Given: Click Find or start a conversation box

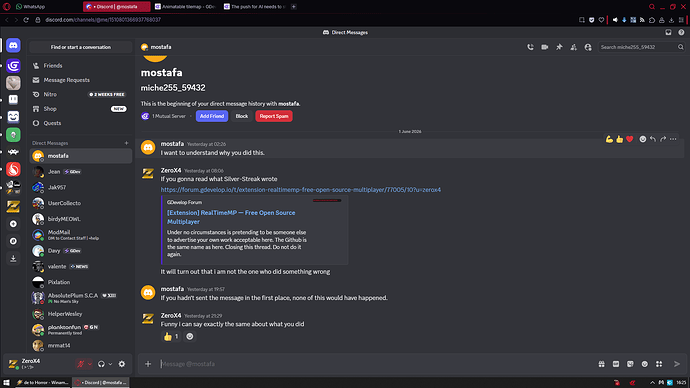Looking at the screenshot, I should pos(81,47).
